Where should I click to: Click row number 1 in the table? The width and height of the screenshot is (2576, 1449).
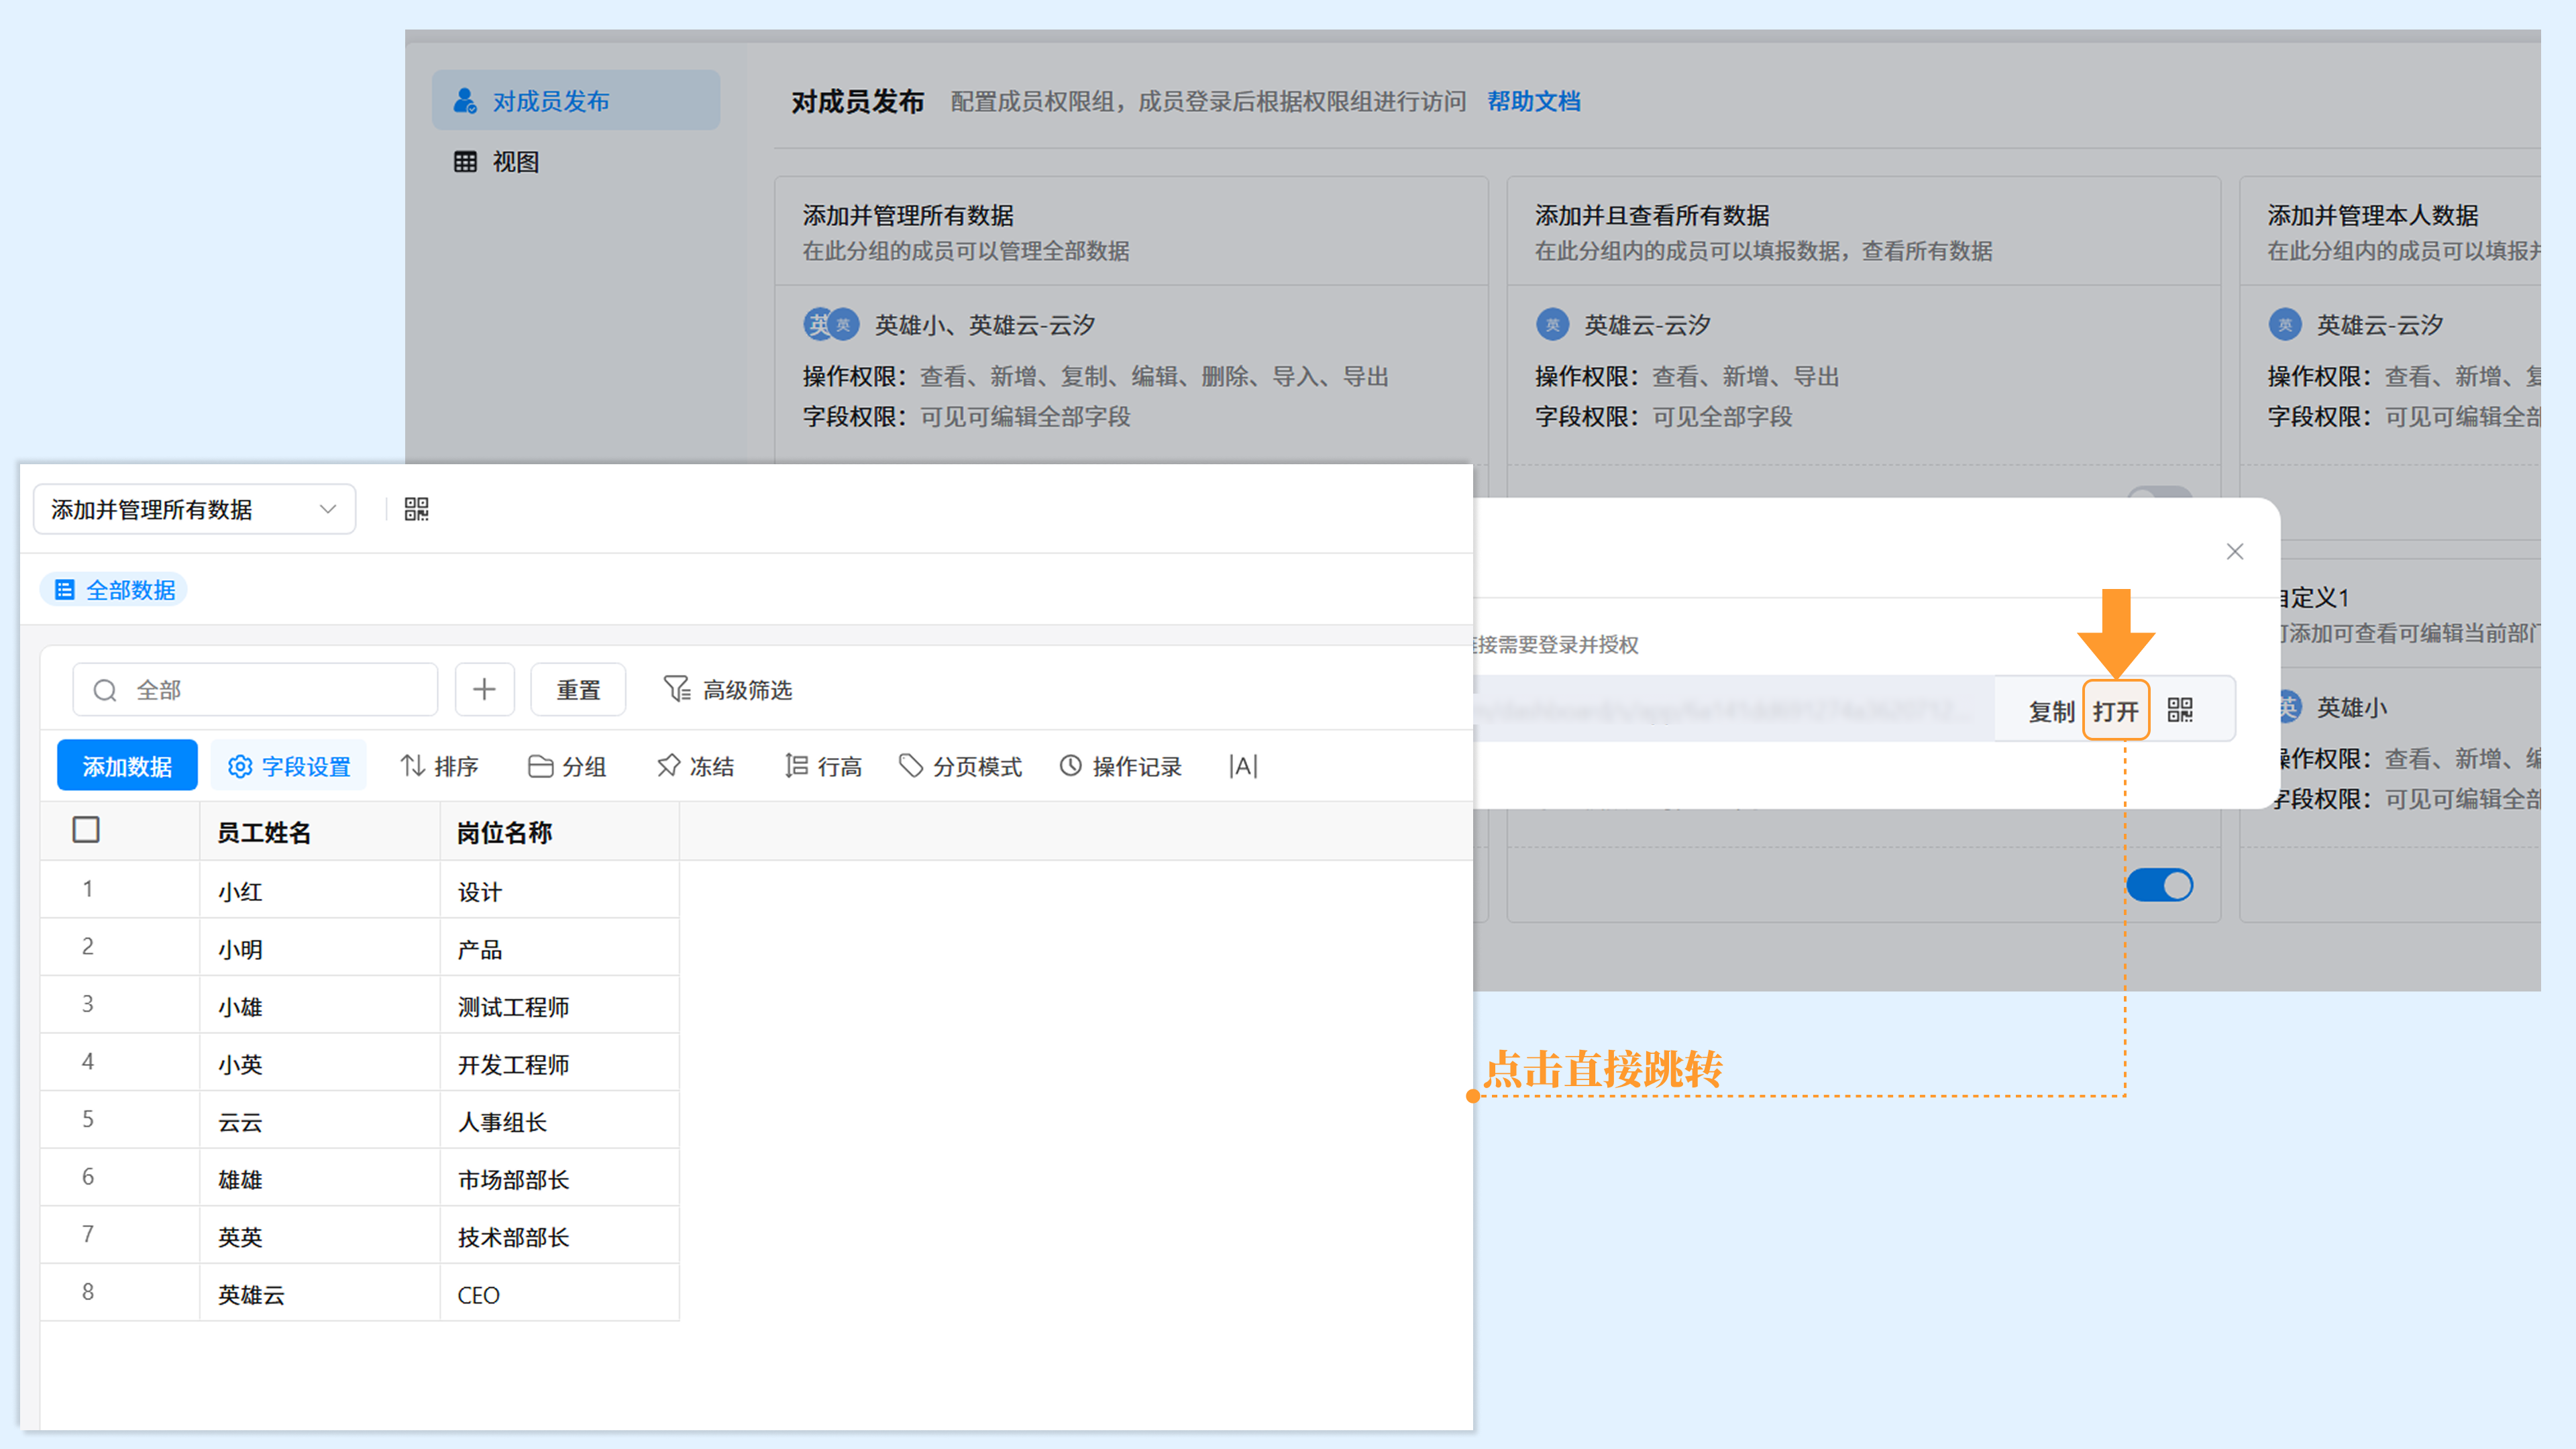pyautogui.click(x=88, y=888)
